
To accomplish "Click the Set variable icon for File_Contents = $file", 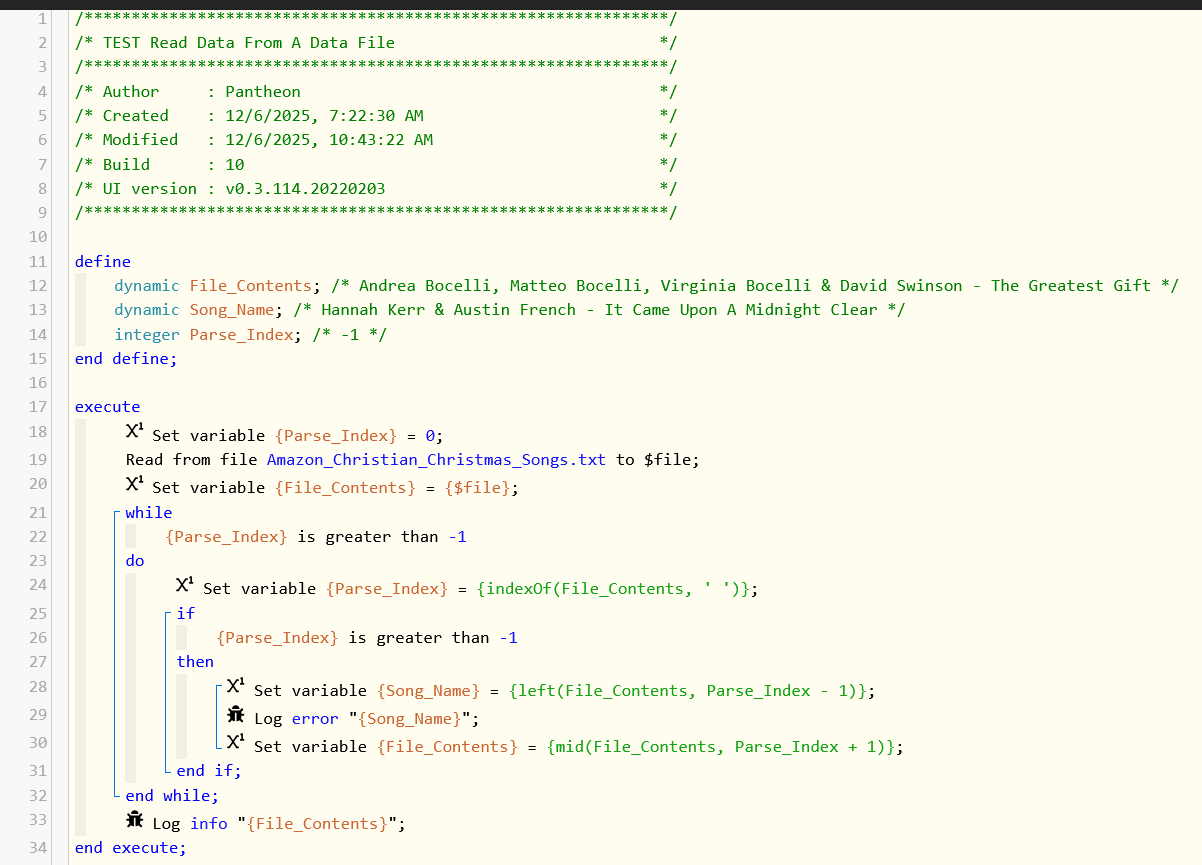I will tap(135, 484).
